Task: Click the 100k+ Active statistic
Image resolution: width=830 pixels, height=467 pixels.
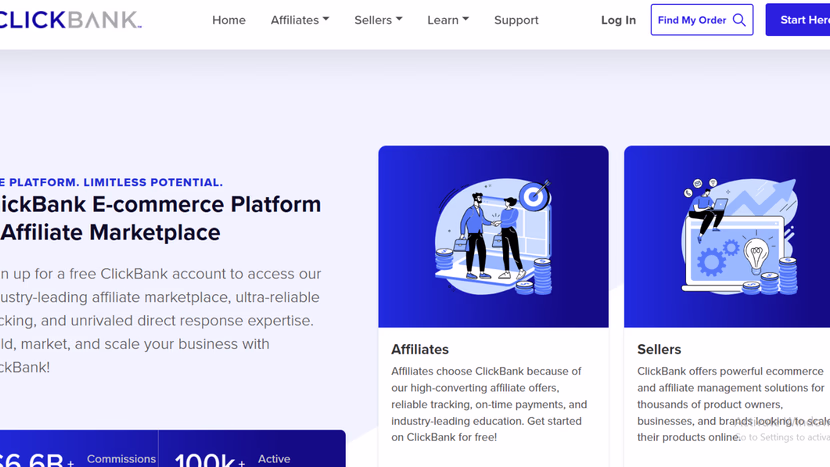Action: (233, 459)
